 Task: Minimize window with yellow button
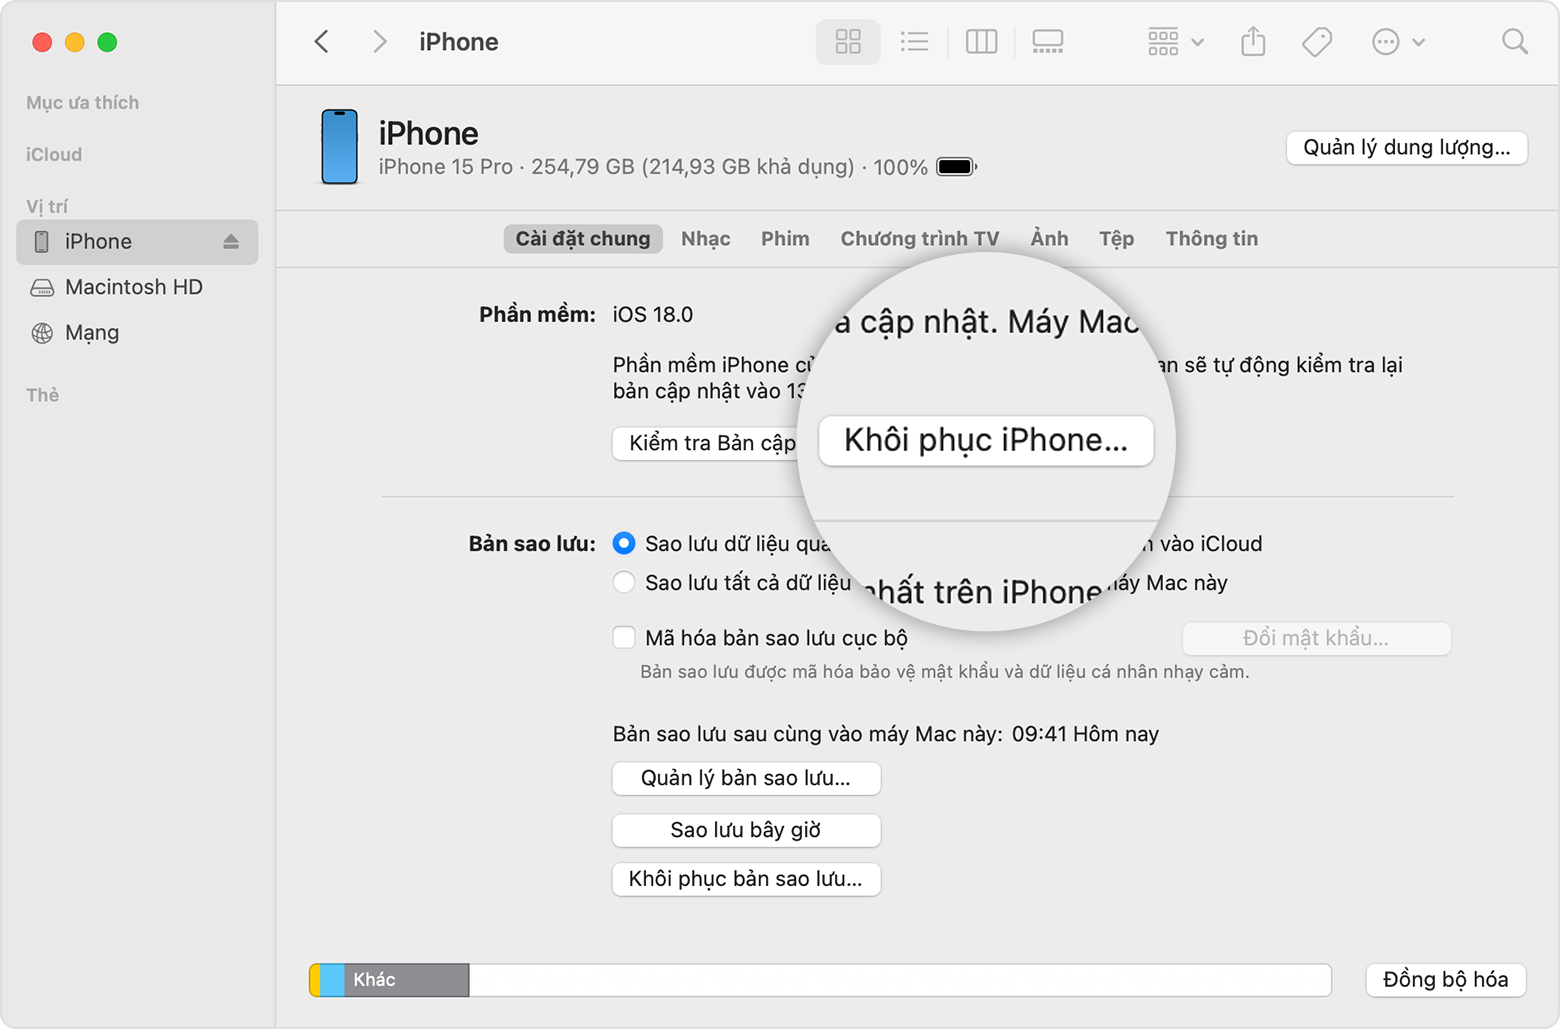75,42
